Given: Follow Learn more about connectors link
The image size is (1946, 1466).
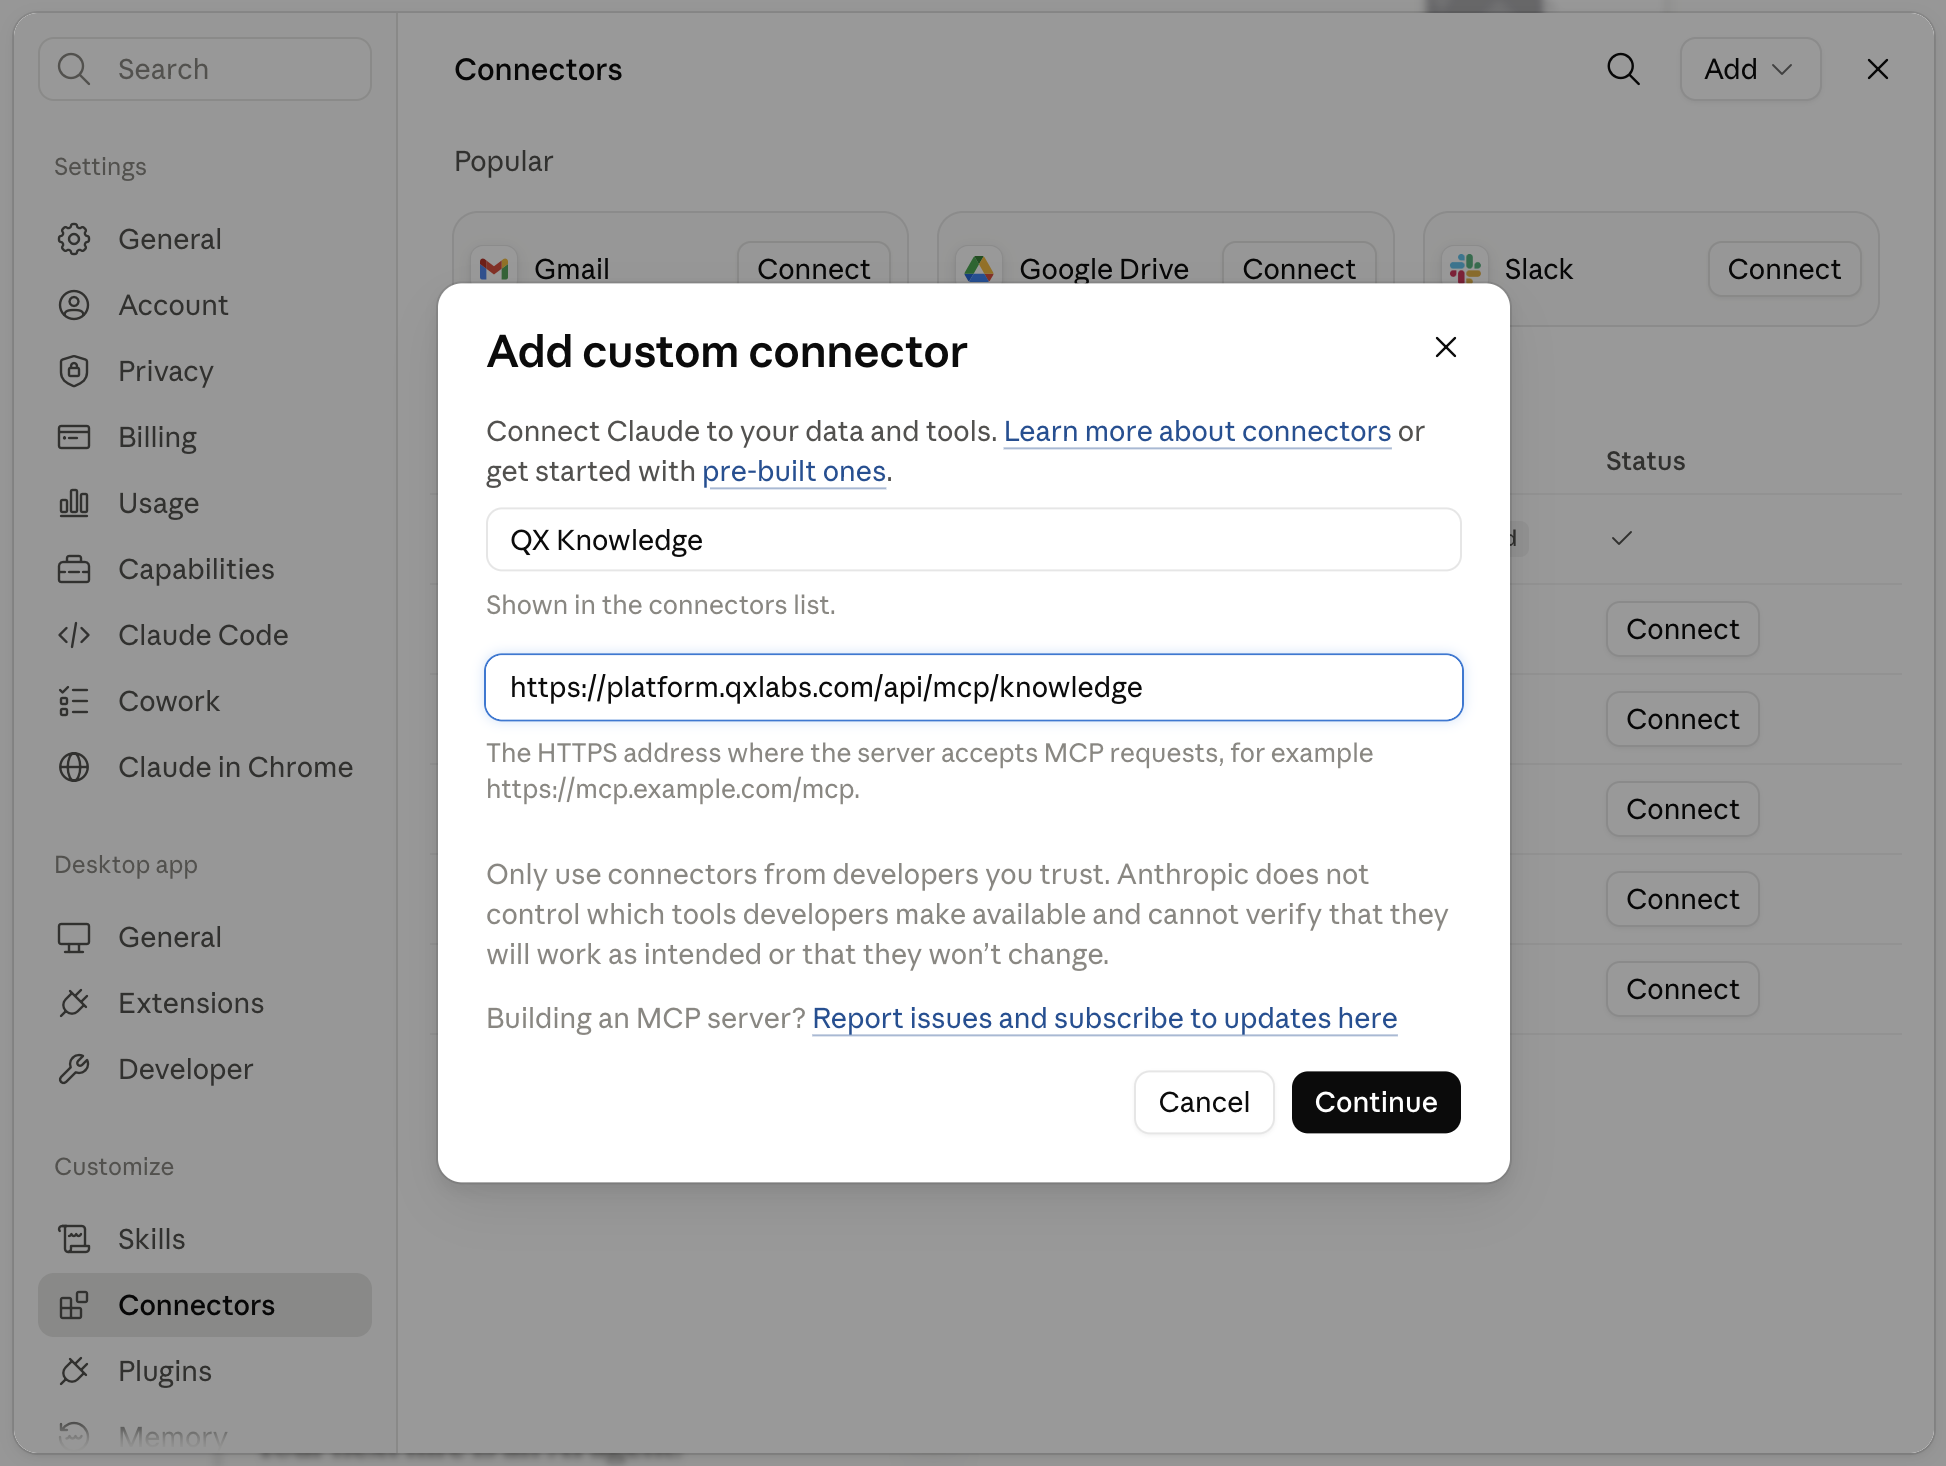Looking at the screenshot, I should click(x=1197, y=431).
